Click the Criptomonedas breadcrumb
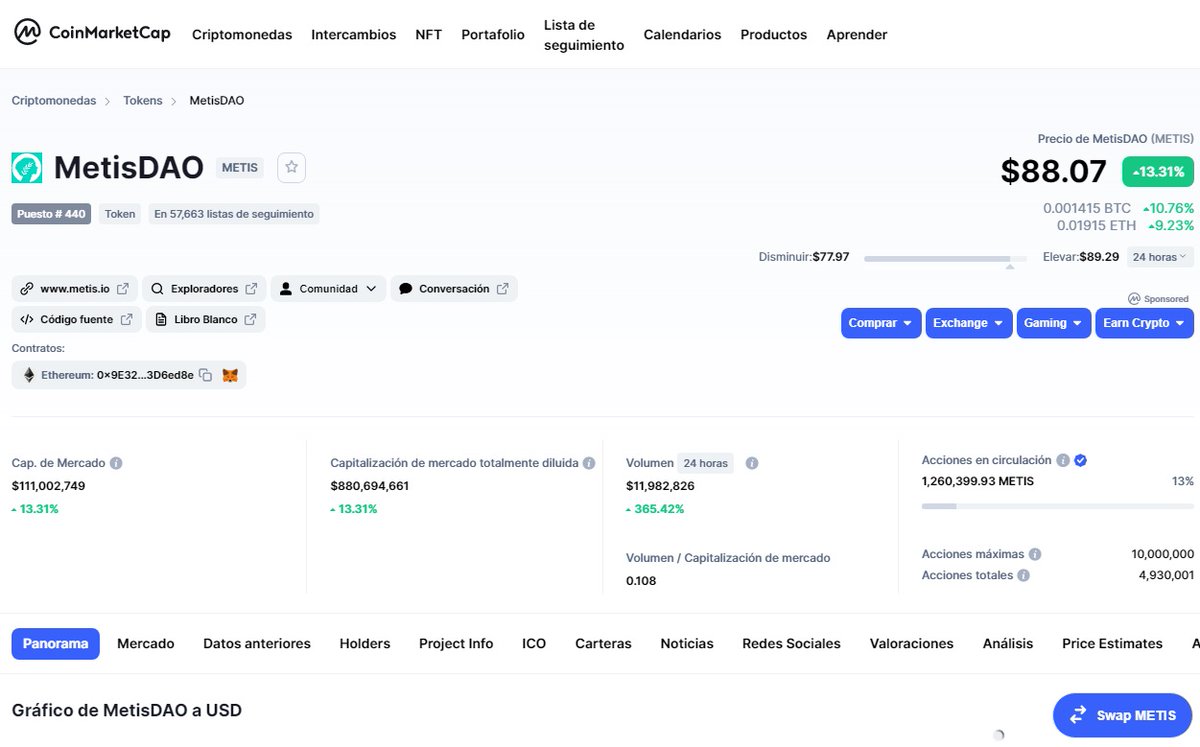 tap(54, 101)
